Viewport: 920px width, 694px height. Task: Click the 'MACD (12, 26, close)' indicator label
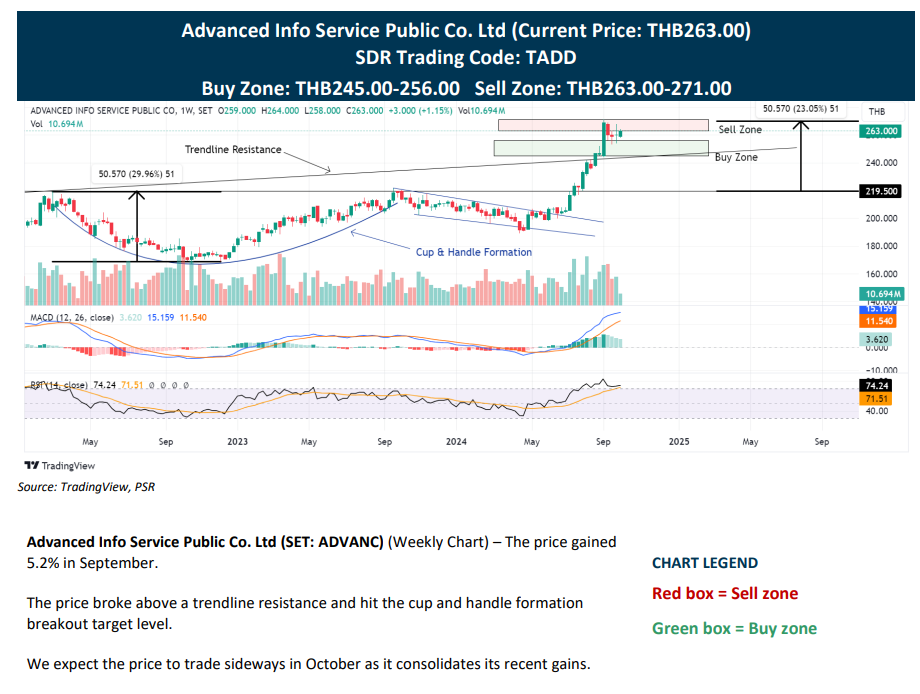tap(72, 317)
